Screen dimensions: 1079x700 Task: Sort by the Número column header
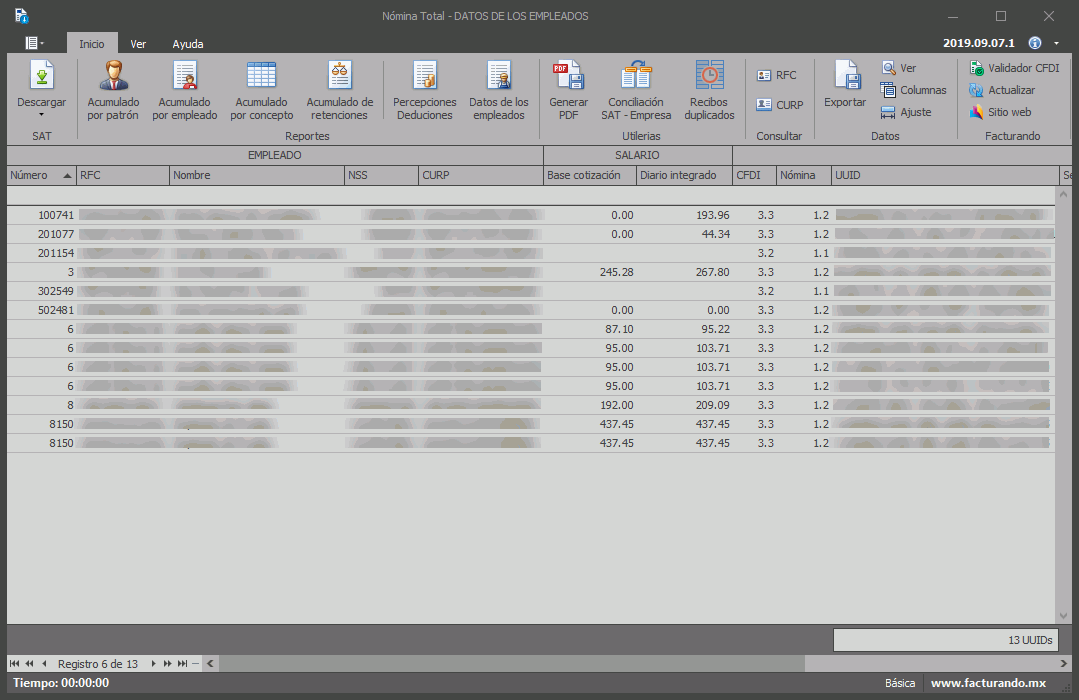(40, 176)
